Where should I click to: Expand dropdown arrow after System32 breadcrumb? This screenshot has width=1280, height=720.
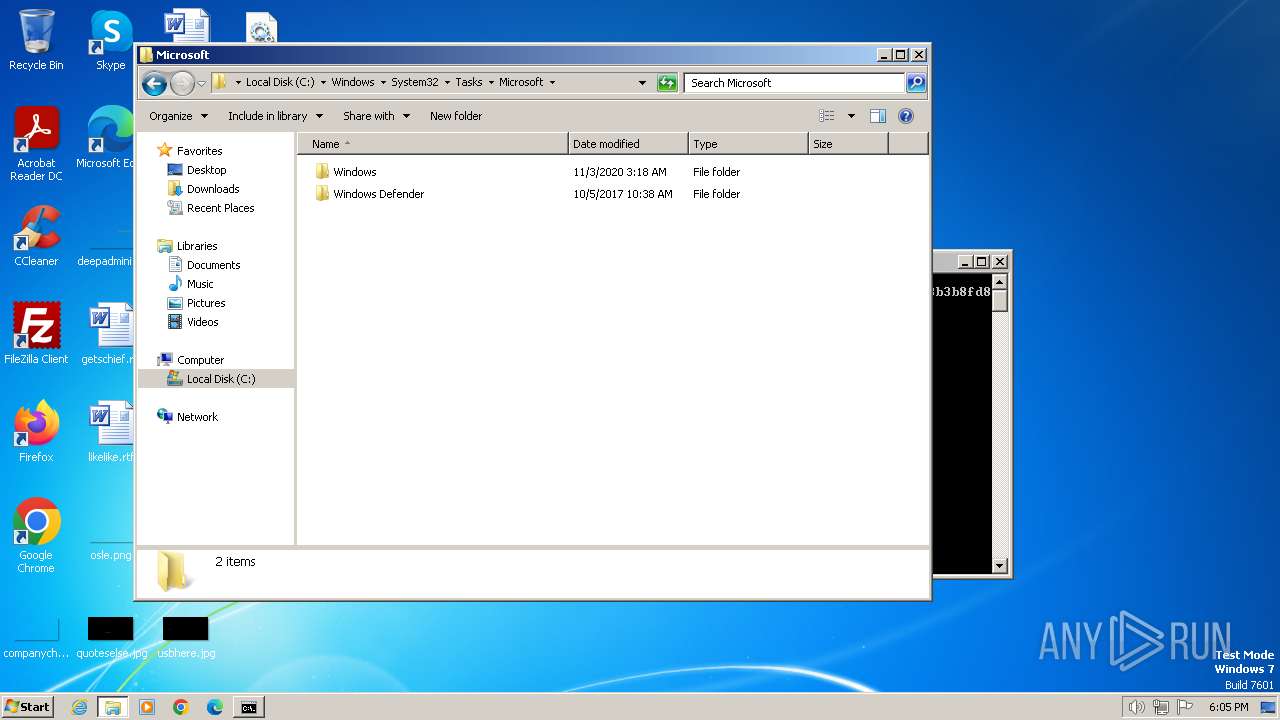[x=446, y=83]
